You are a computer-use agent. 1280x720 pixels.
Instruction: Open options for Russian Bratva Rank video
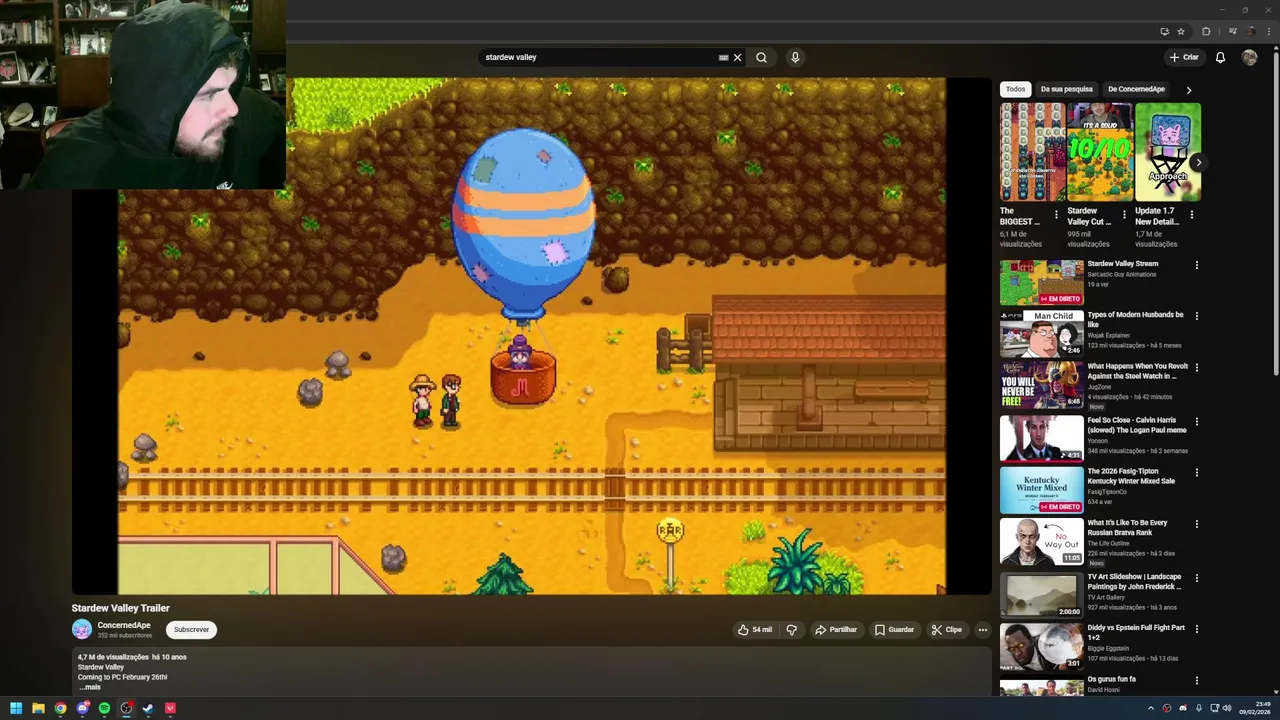[x=1196, y=523]
